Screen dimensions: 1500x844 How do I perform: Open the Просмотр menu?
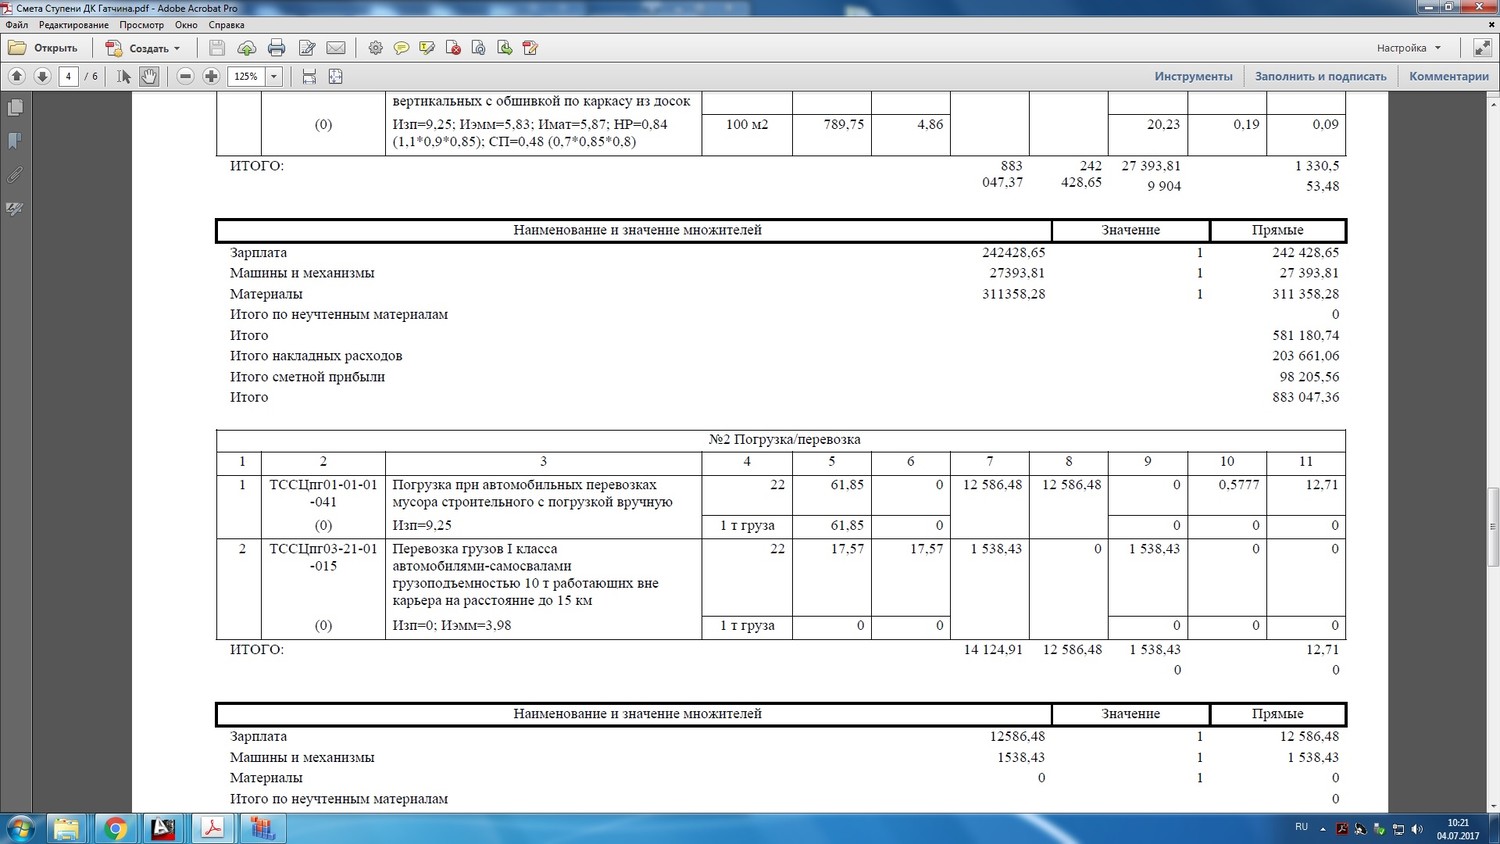point(141,25)
